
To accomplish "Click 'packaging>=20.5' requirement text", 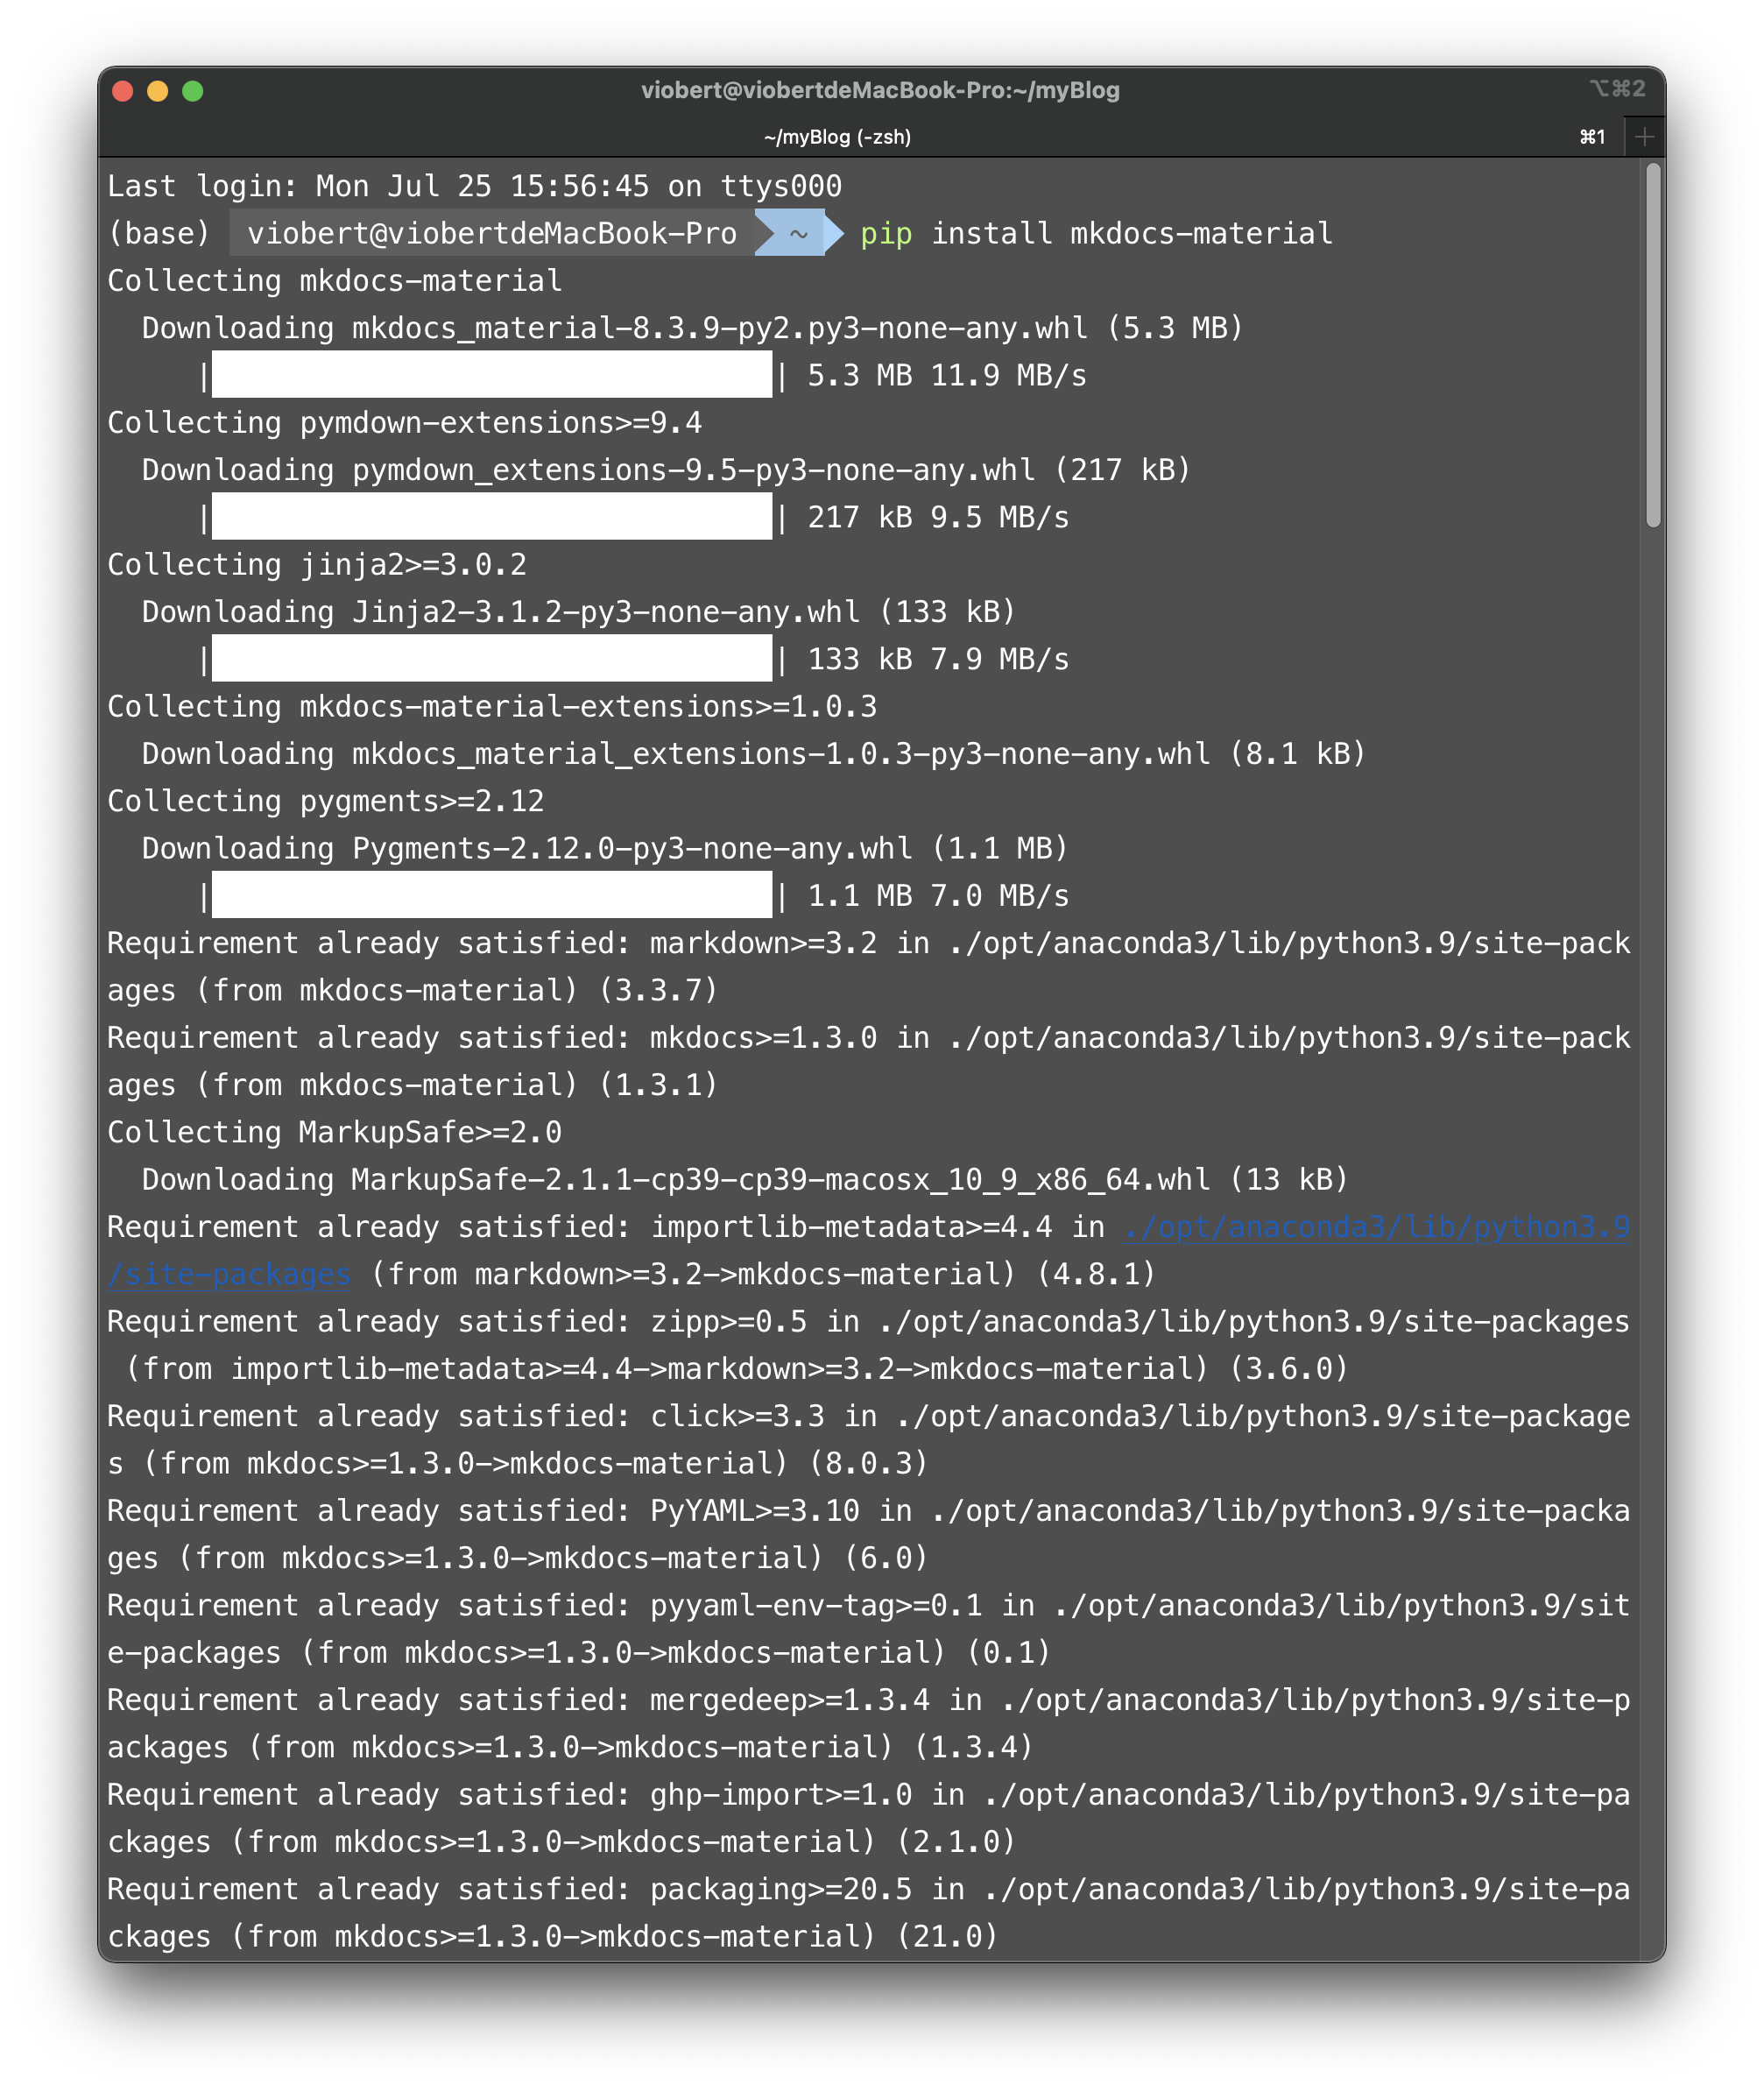I will 781,1889.
